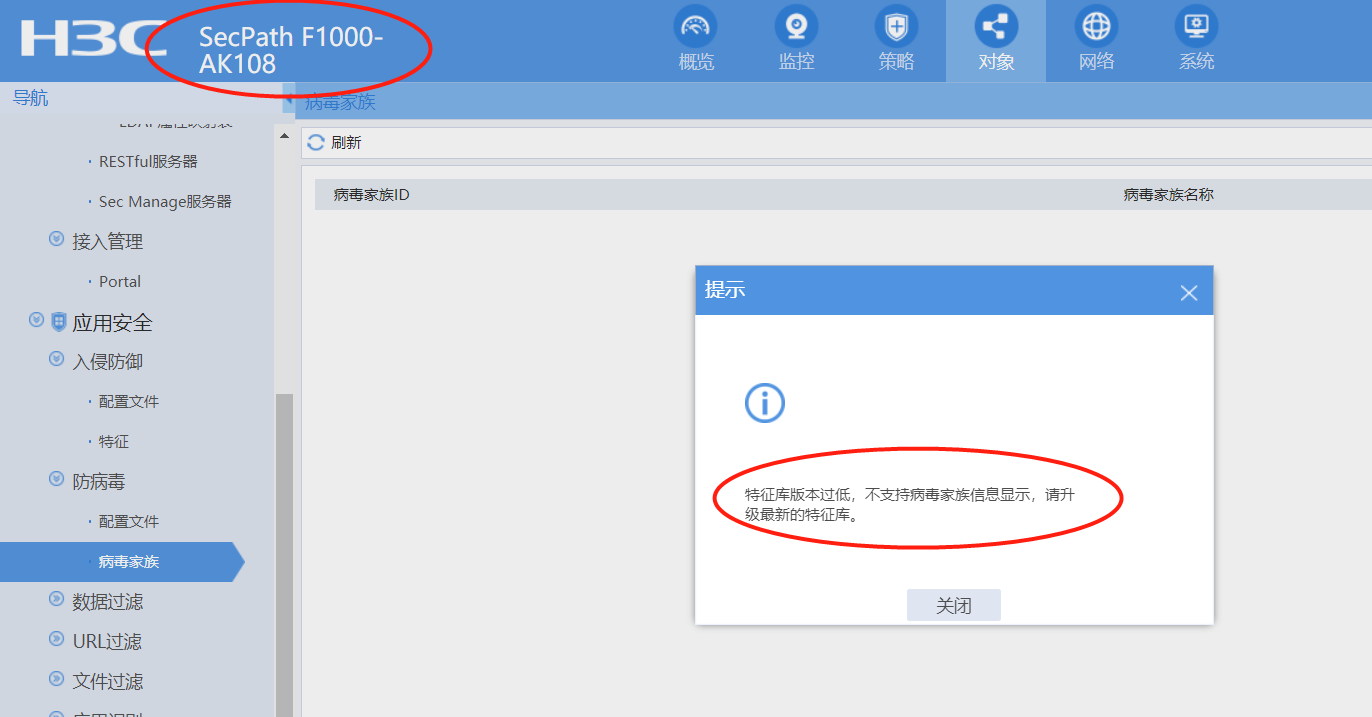Expand the URL过滤 group

pyautogui.click(x=56, y=640)
